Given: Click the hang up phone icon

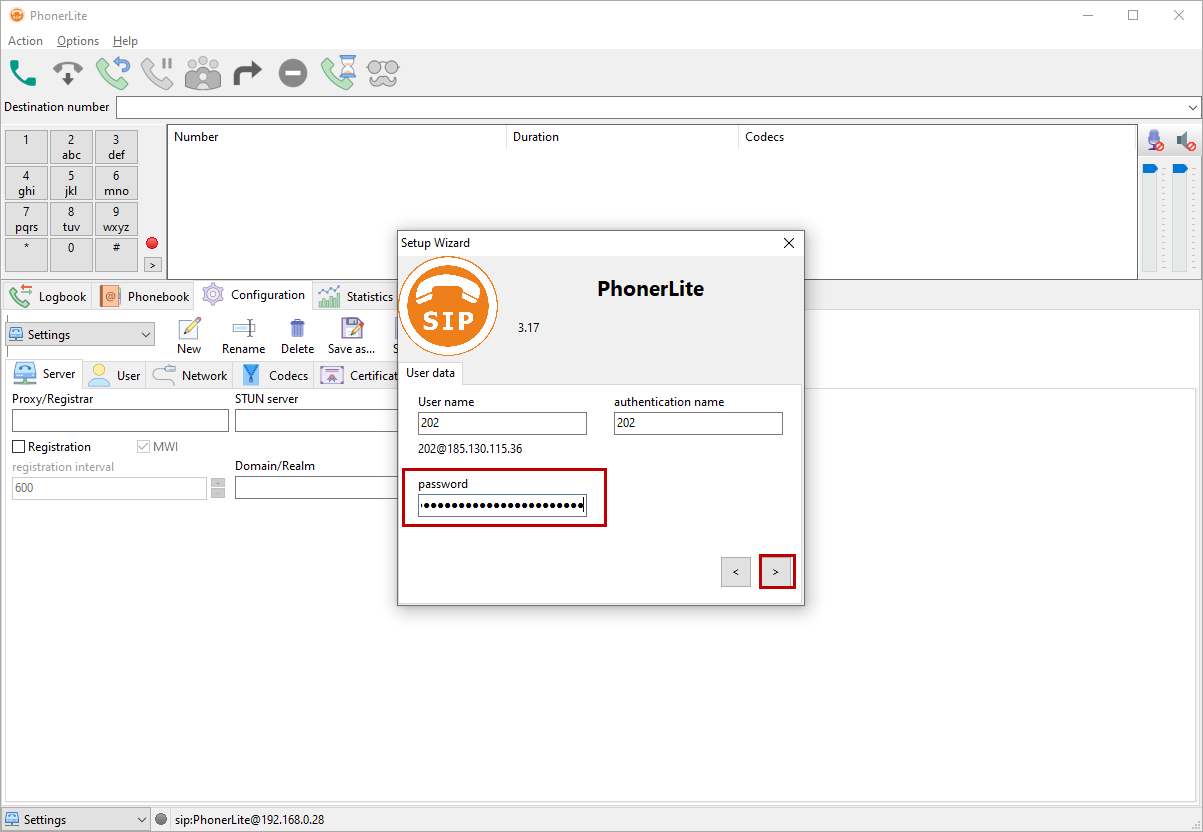Looking at the screenshot, I should 67,73.
